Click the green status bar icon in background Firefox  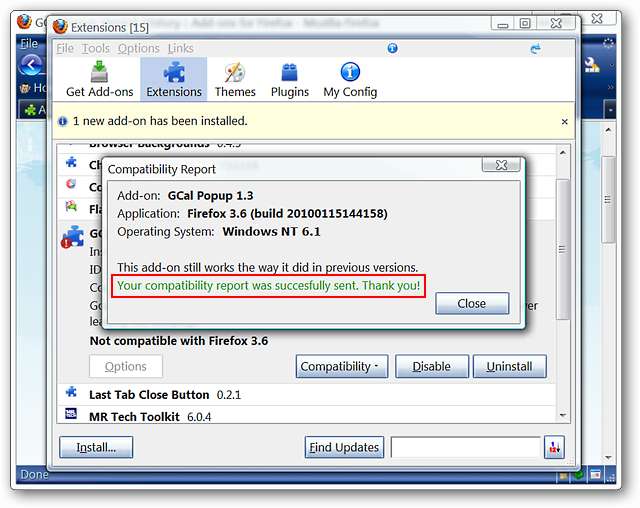click(x=578, y=475)
